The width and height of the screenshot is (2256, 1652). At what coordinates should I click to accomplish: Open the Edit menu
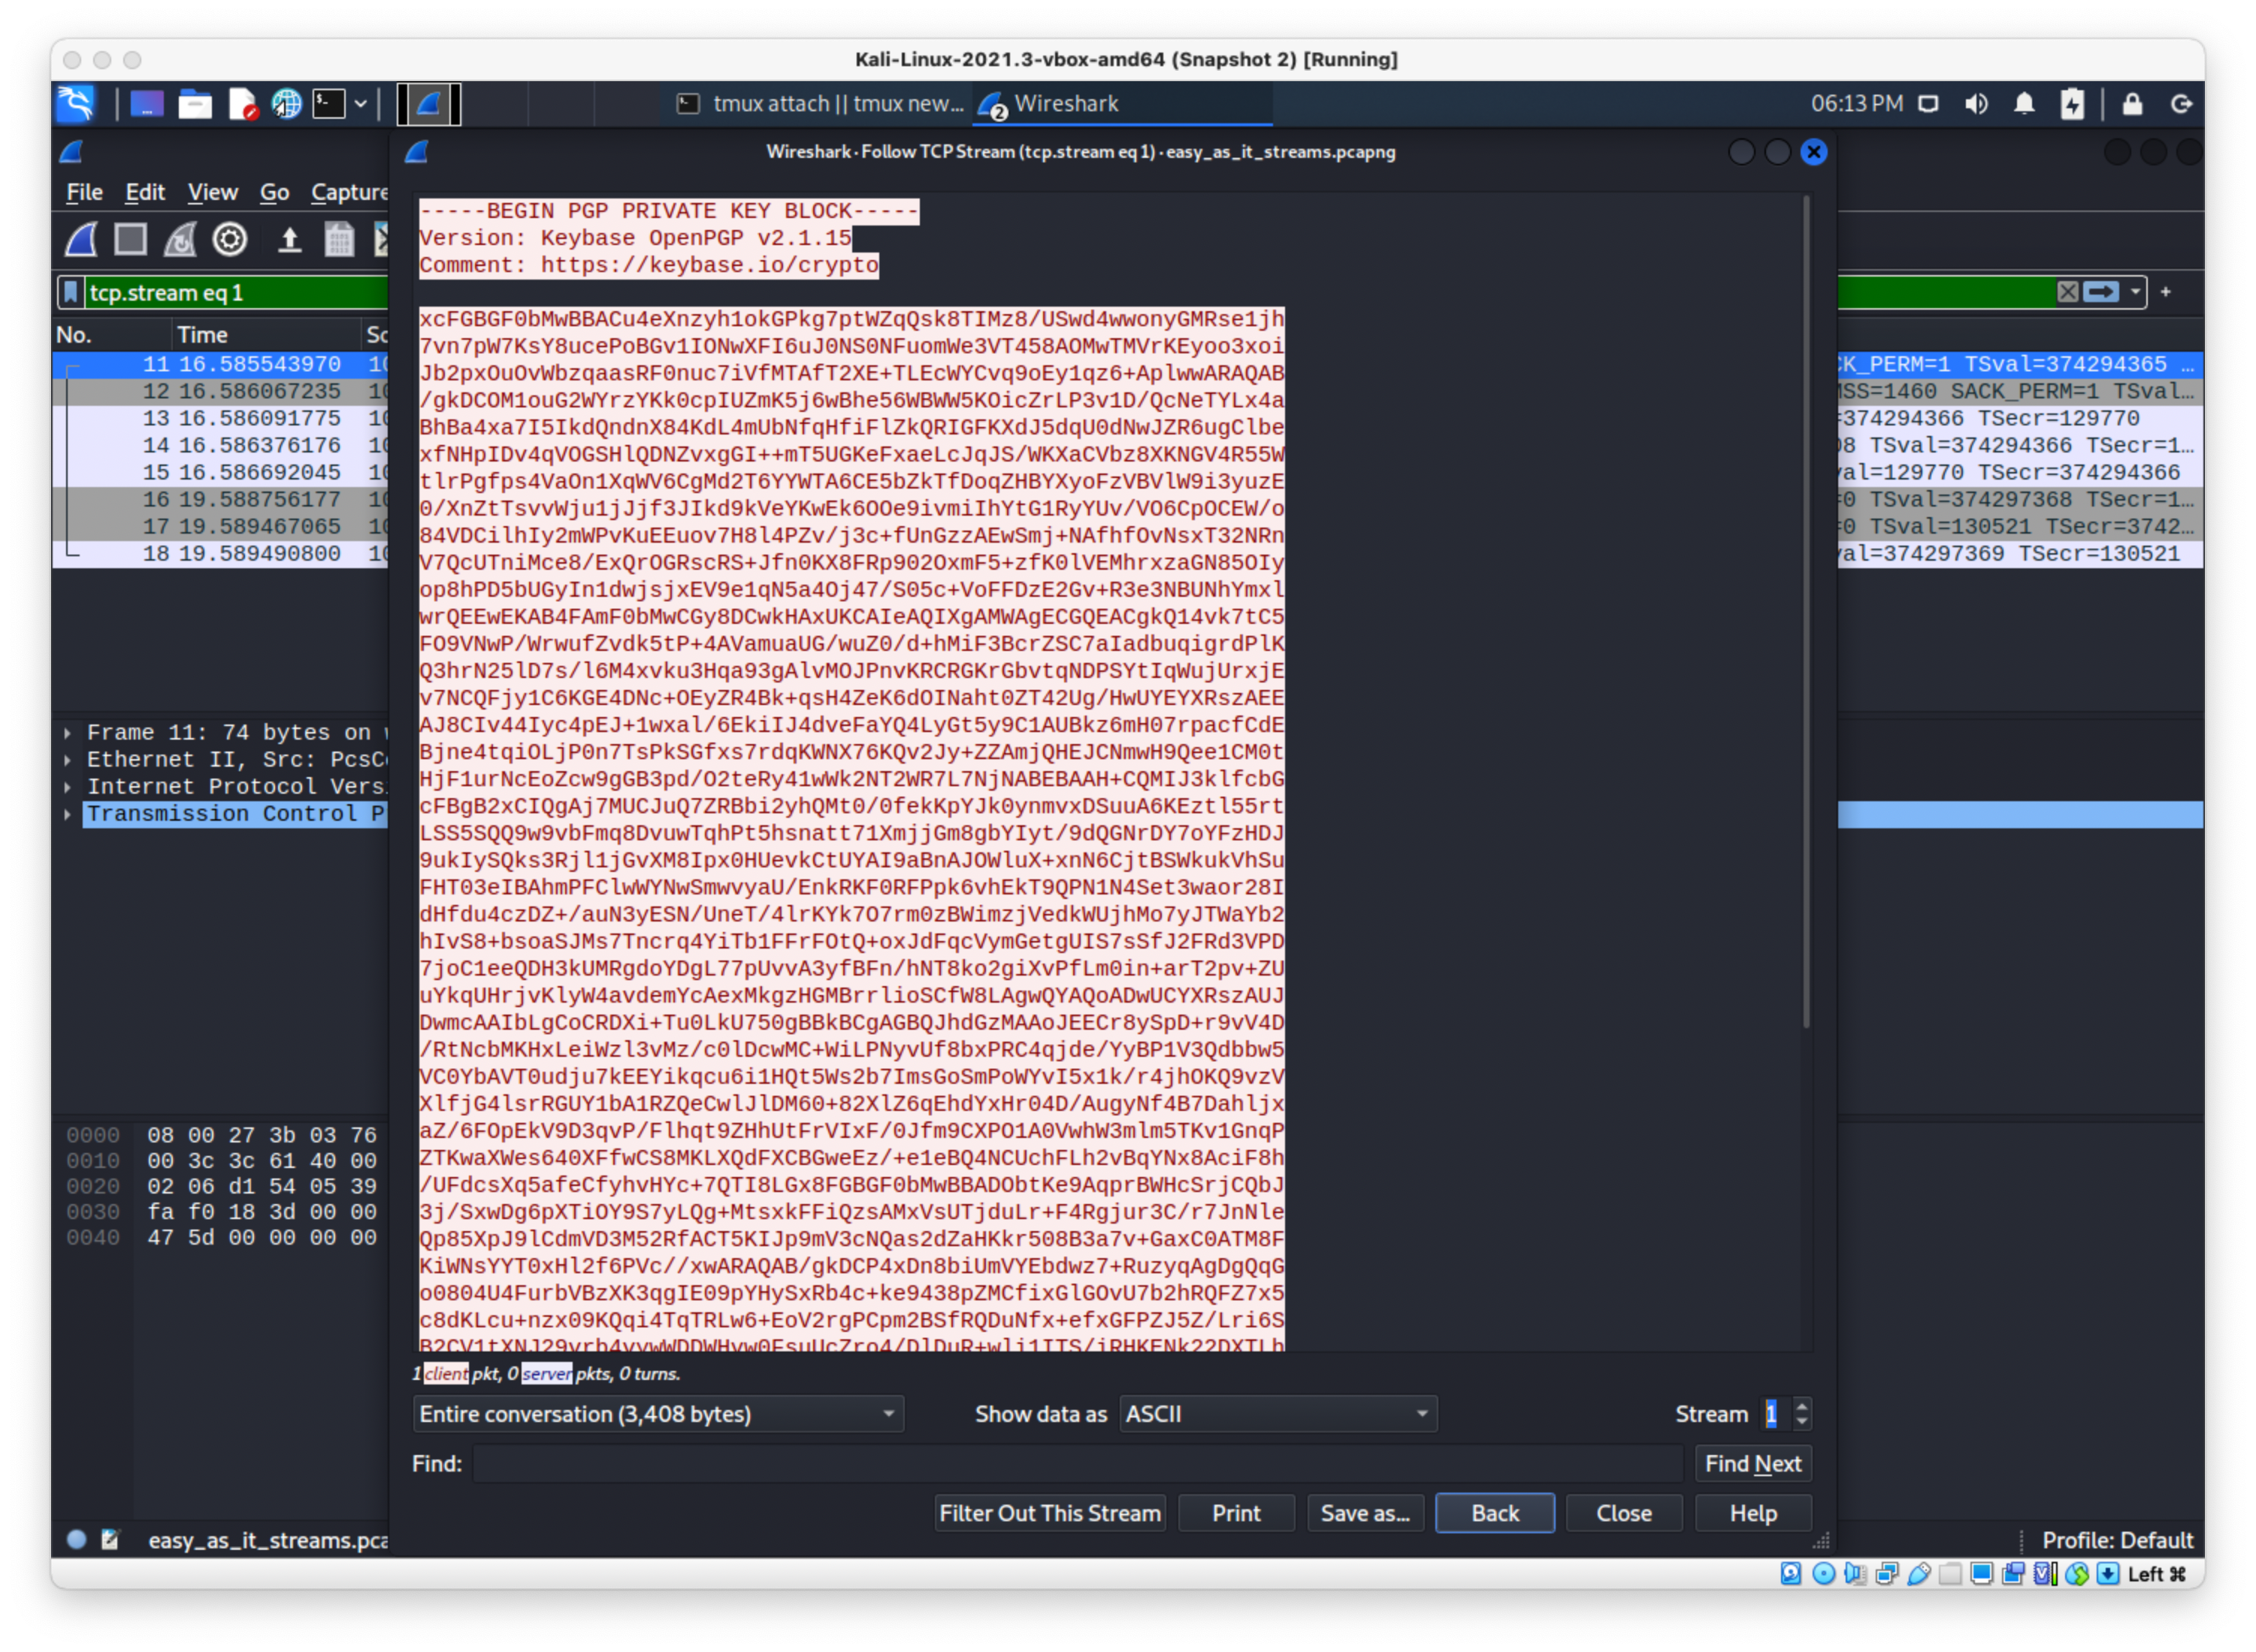coord(145,192)
